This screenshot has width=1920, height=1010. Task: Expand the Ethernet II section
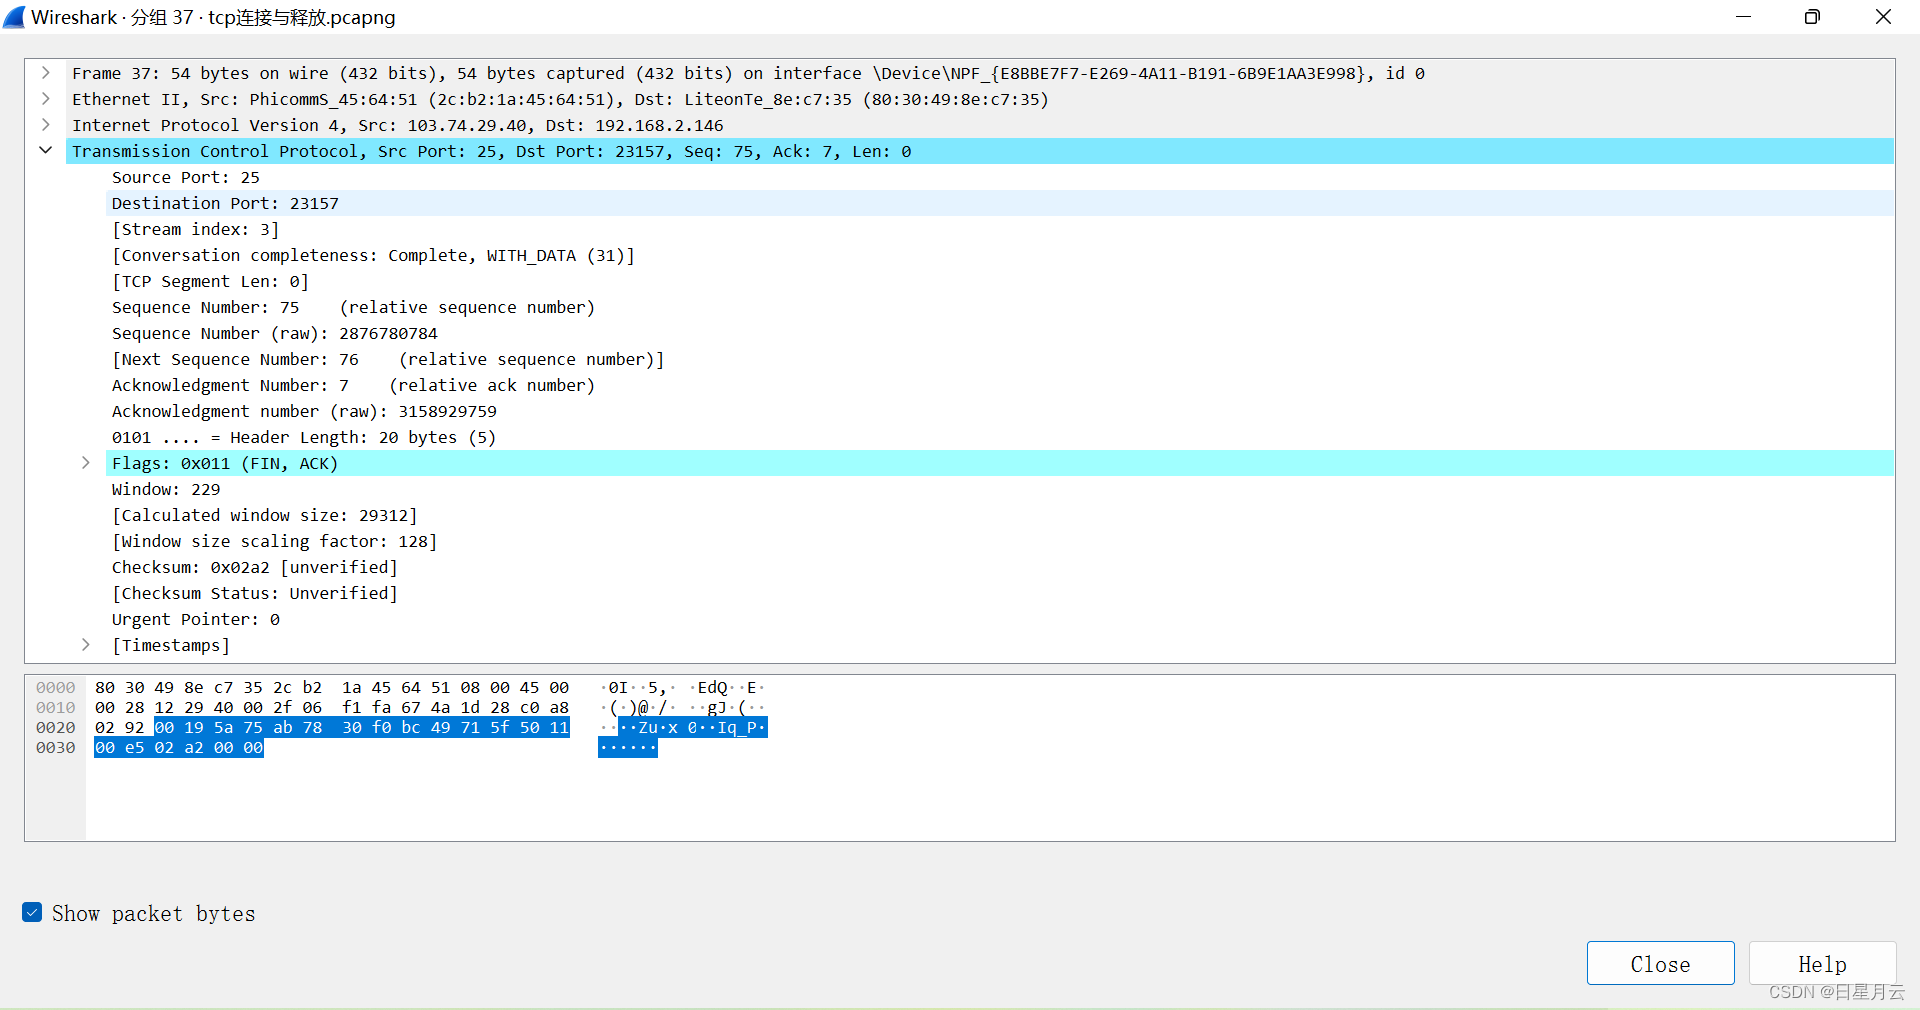coord(46,99)
